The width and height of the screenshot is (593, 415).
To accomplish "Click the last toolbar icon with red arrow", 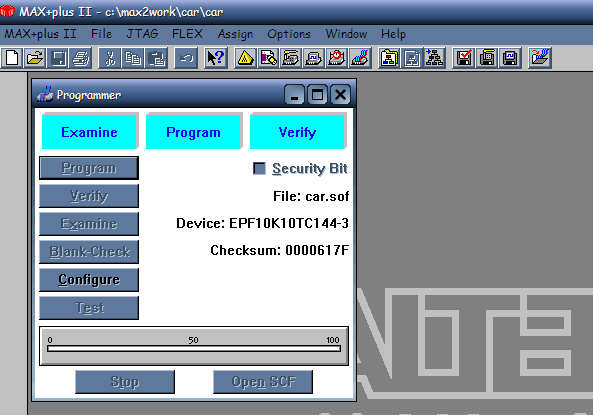I will (540, 58).
